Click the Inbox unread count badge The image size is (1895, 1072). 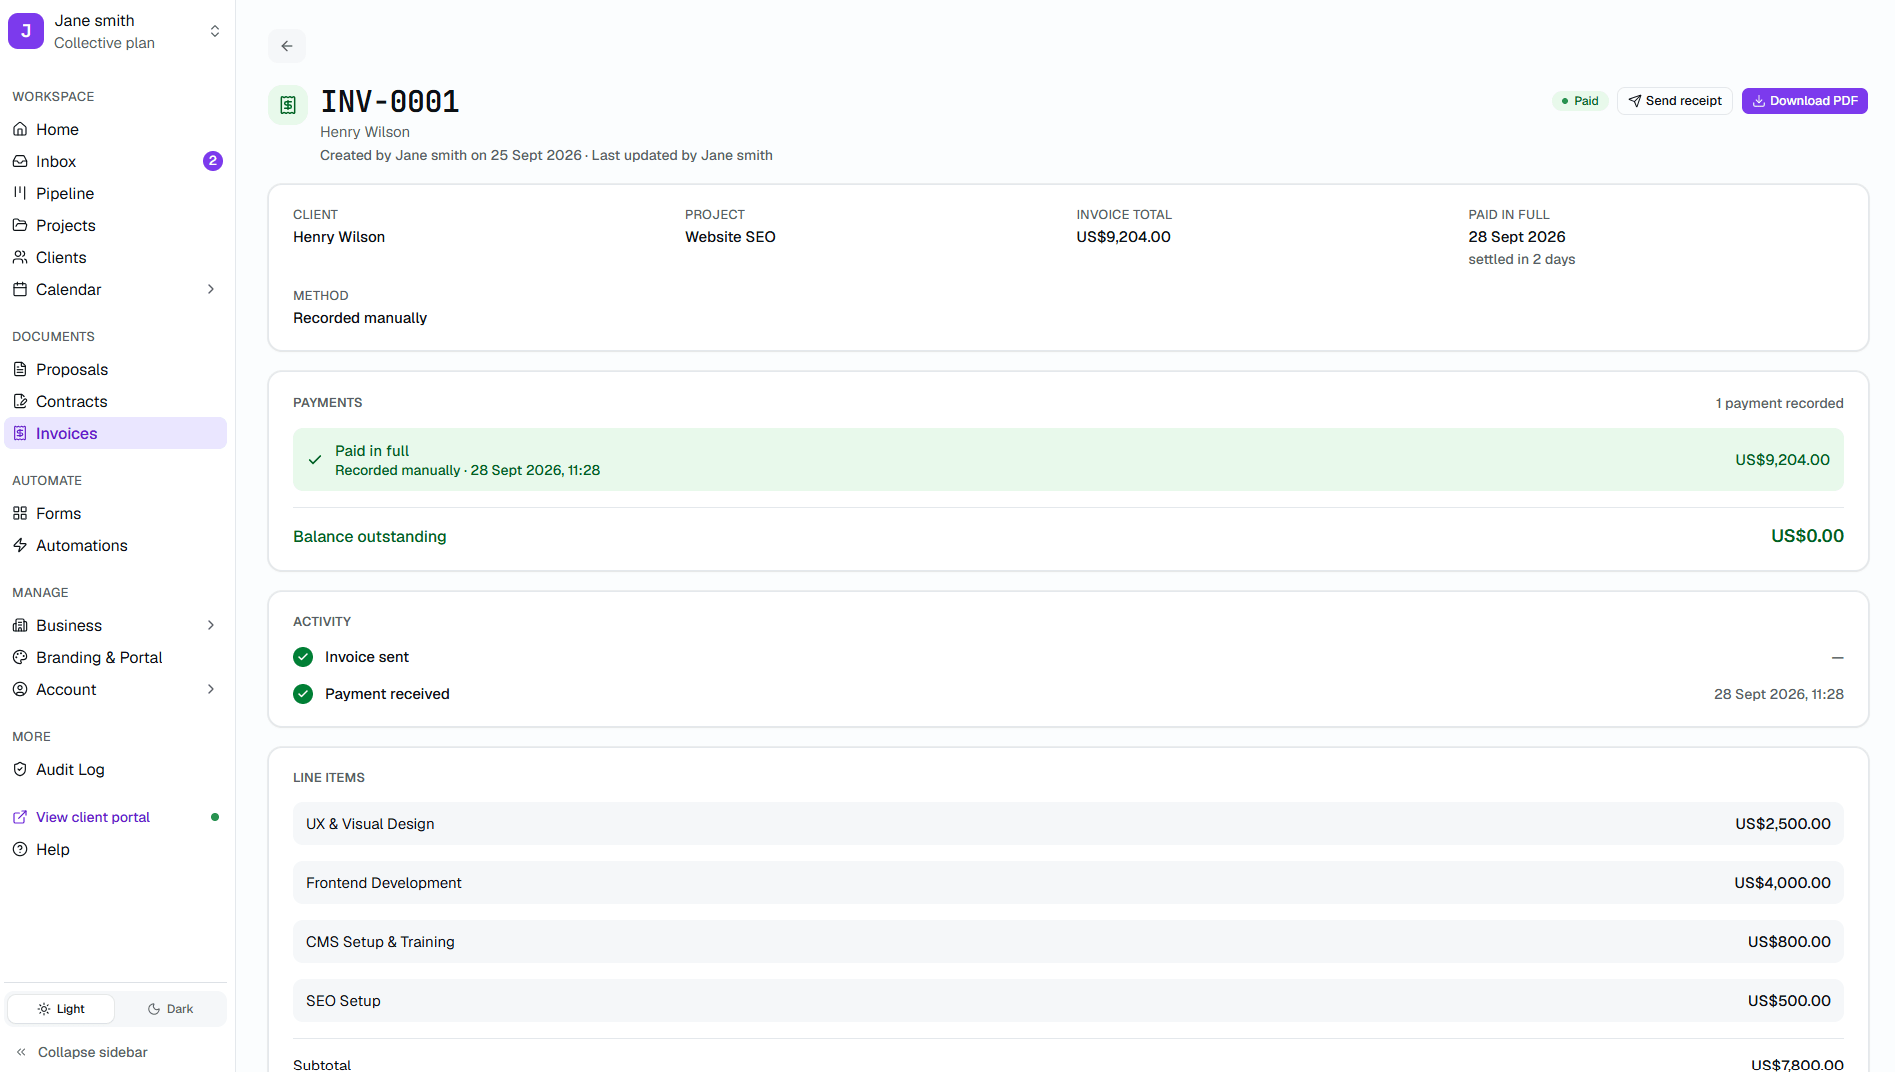point(213,161)
